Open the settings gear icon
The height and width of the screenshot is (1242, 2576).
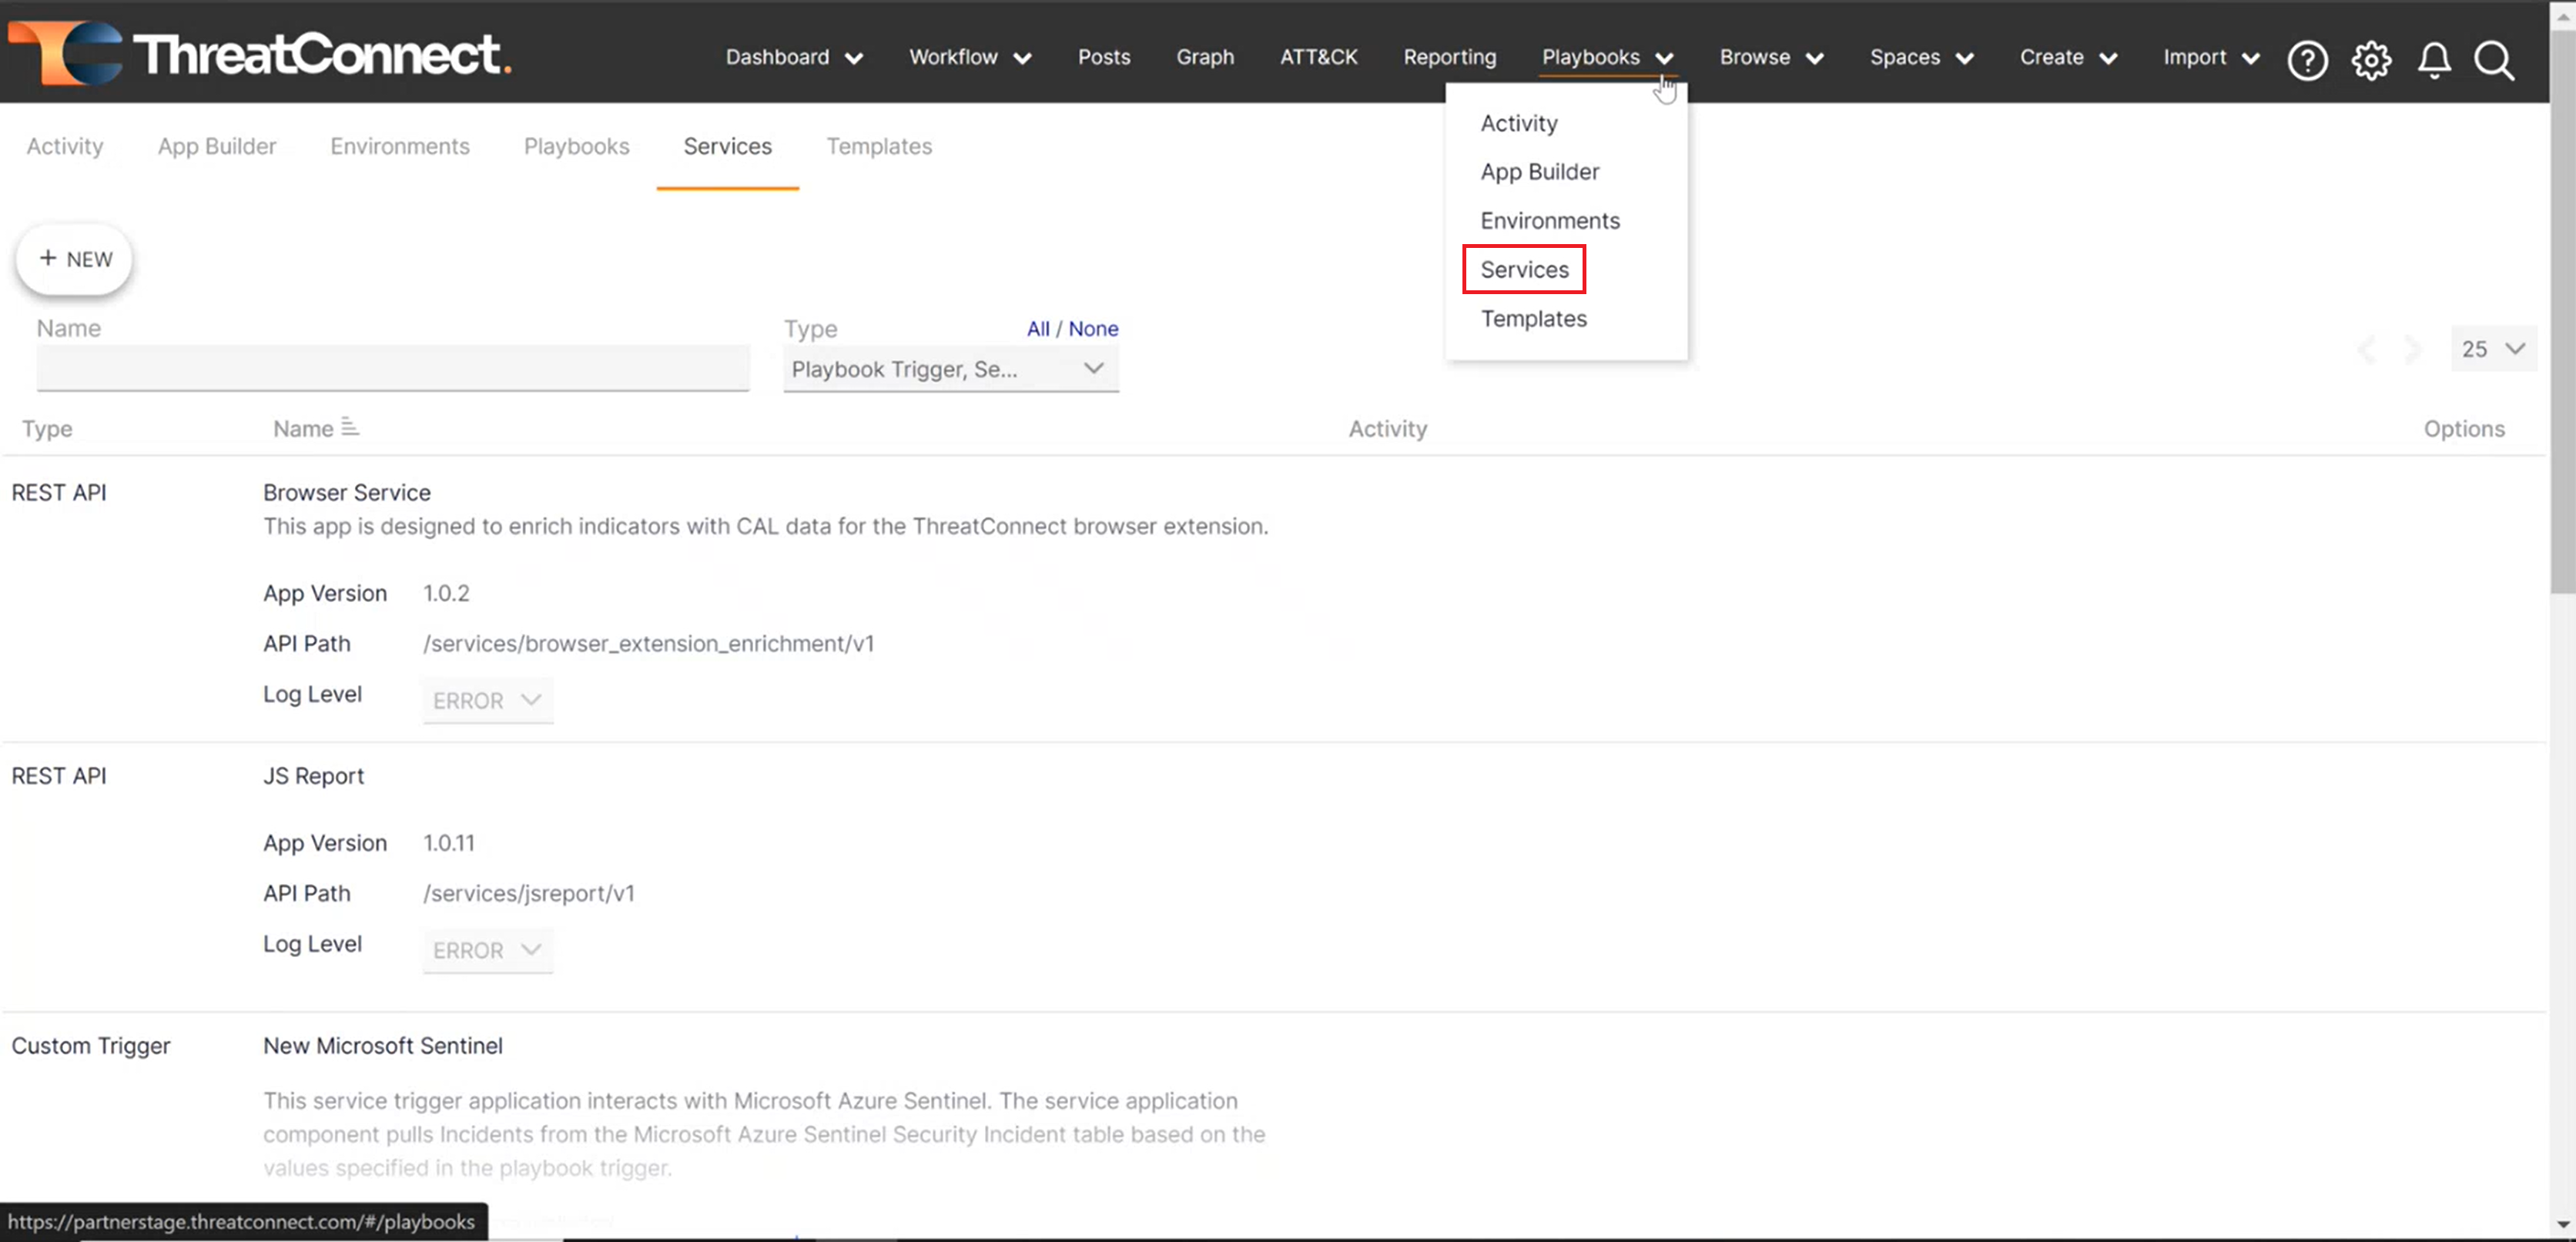(x=2371, y=60)
